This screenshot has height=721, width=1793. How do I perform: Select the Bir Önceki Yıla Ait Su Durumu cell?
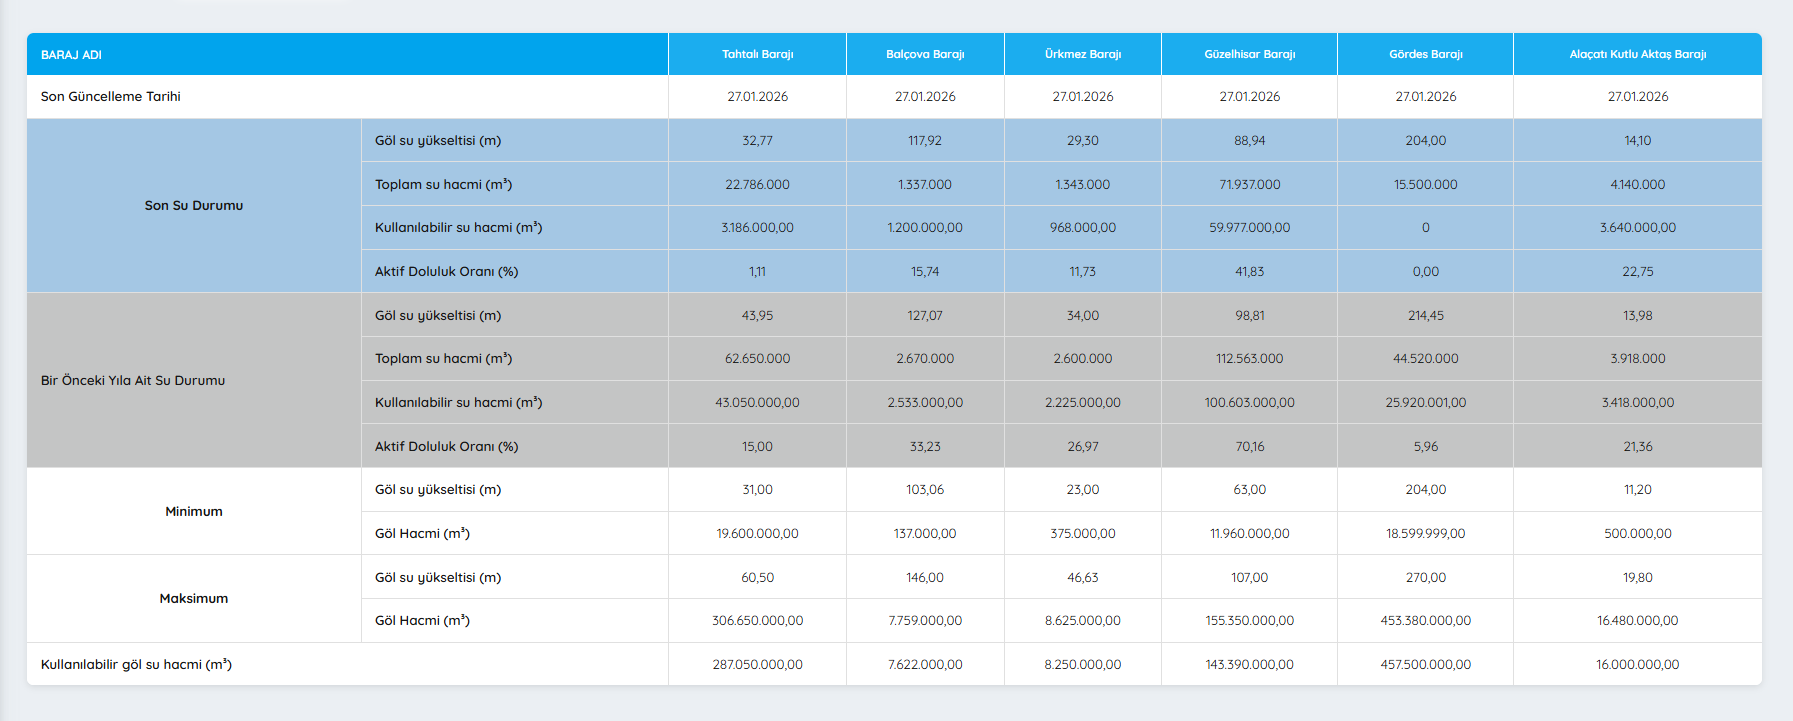(133, 380)
